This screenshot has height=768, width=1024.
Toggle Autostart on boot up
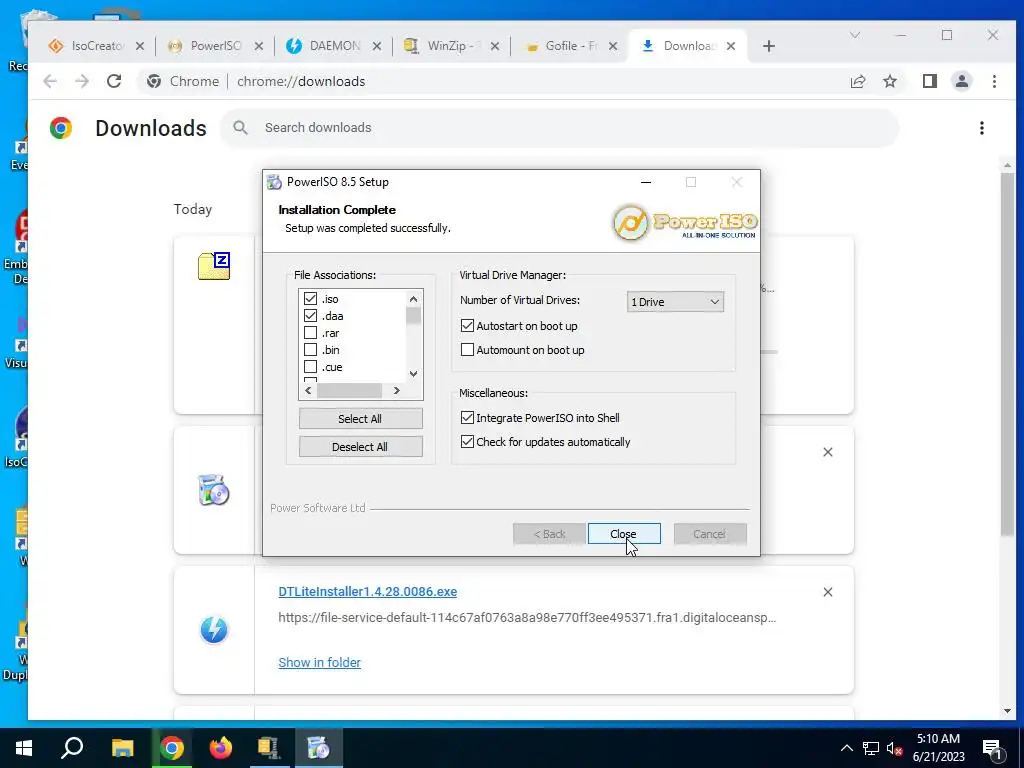click(x=467, y=326)
